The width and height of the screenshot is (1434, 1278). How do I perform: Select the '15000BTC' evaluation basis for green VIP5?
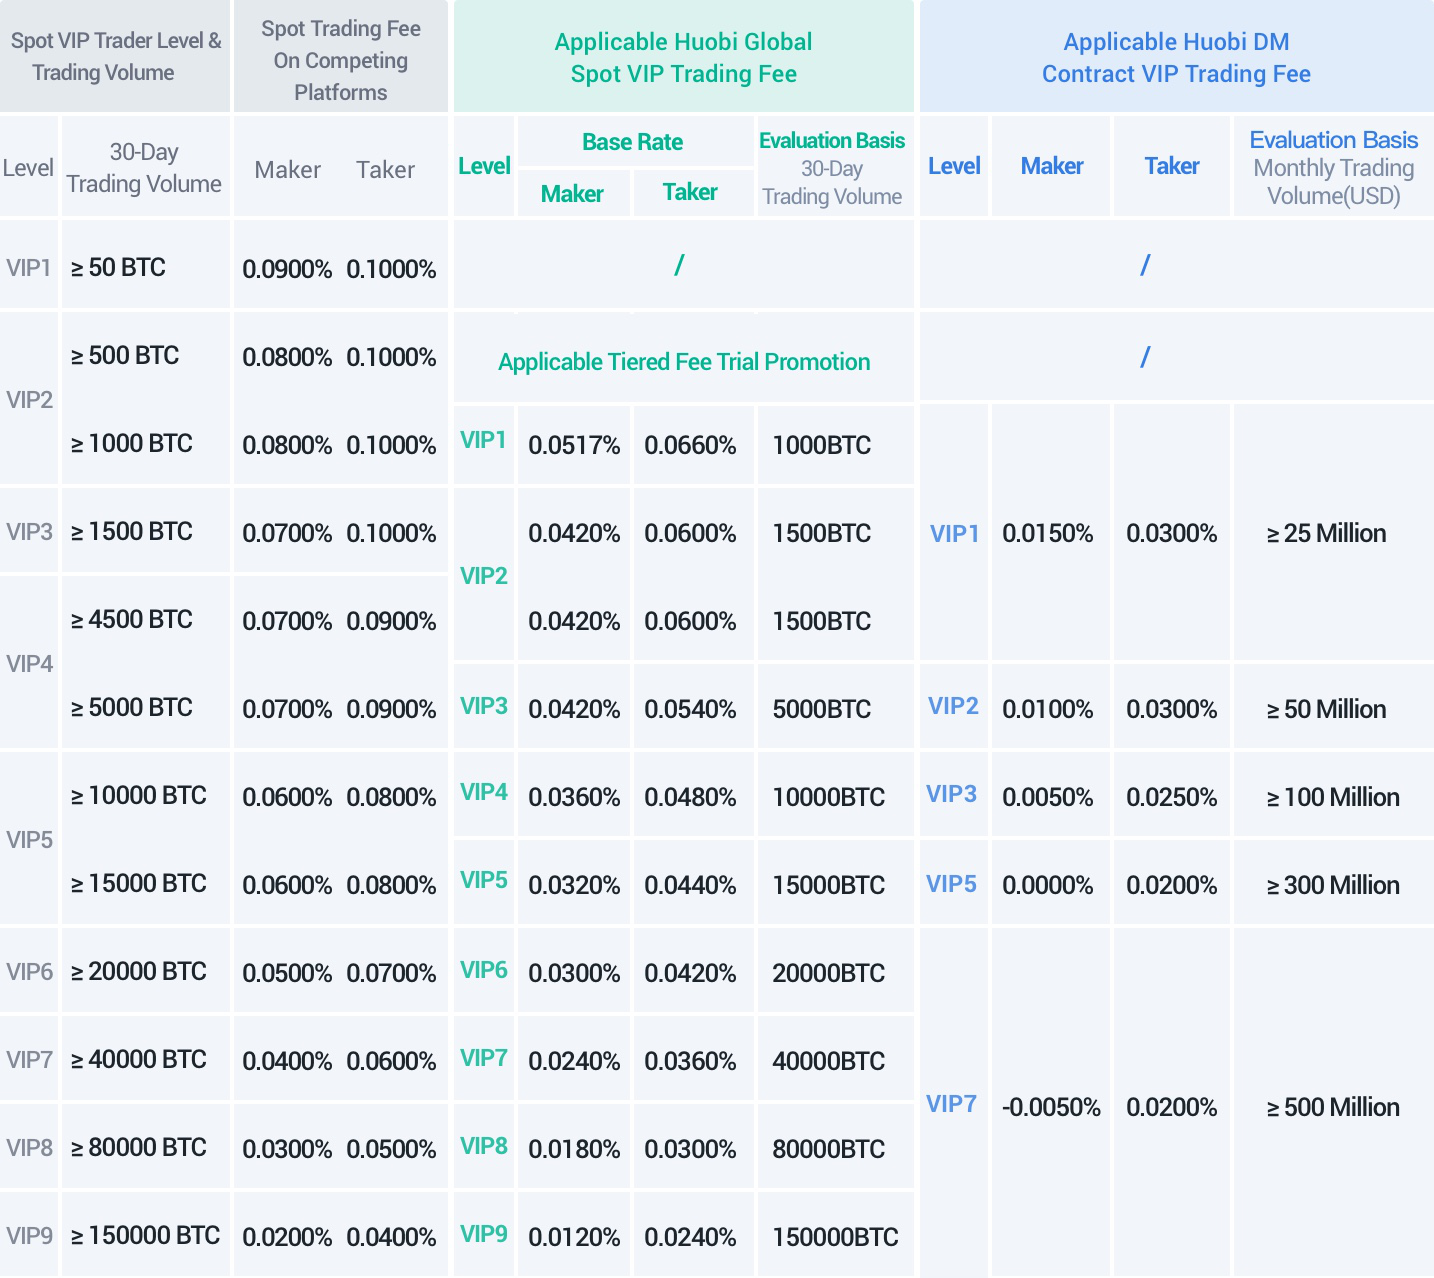(829, 885)
